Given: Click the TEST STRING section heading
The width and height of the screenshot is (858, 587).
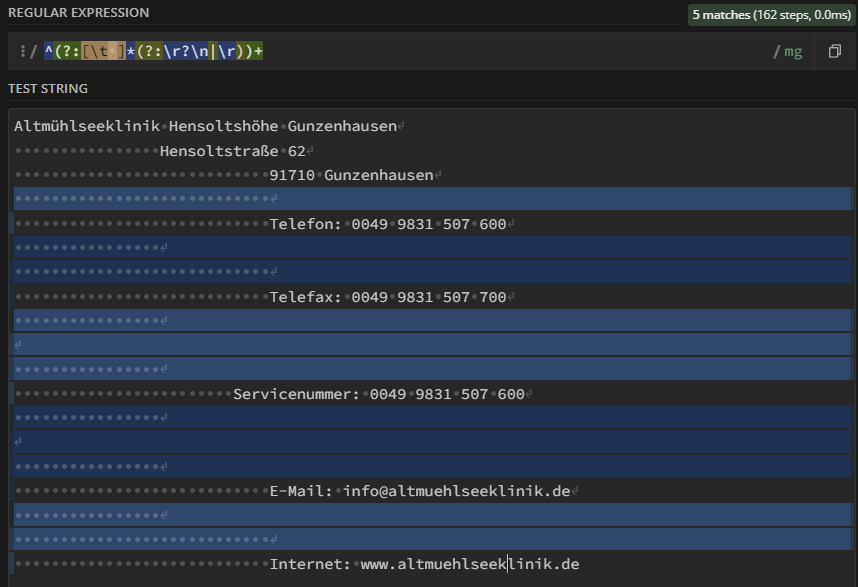Looking at the screenshot, I should point(48,88).
